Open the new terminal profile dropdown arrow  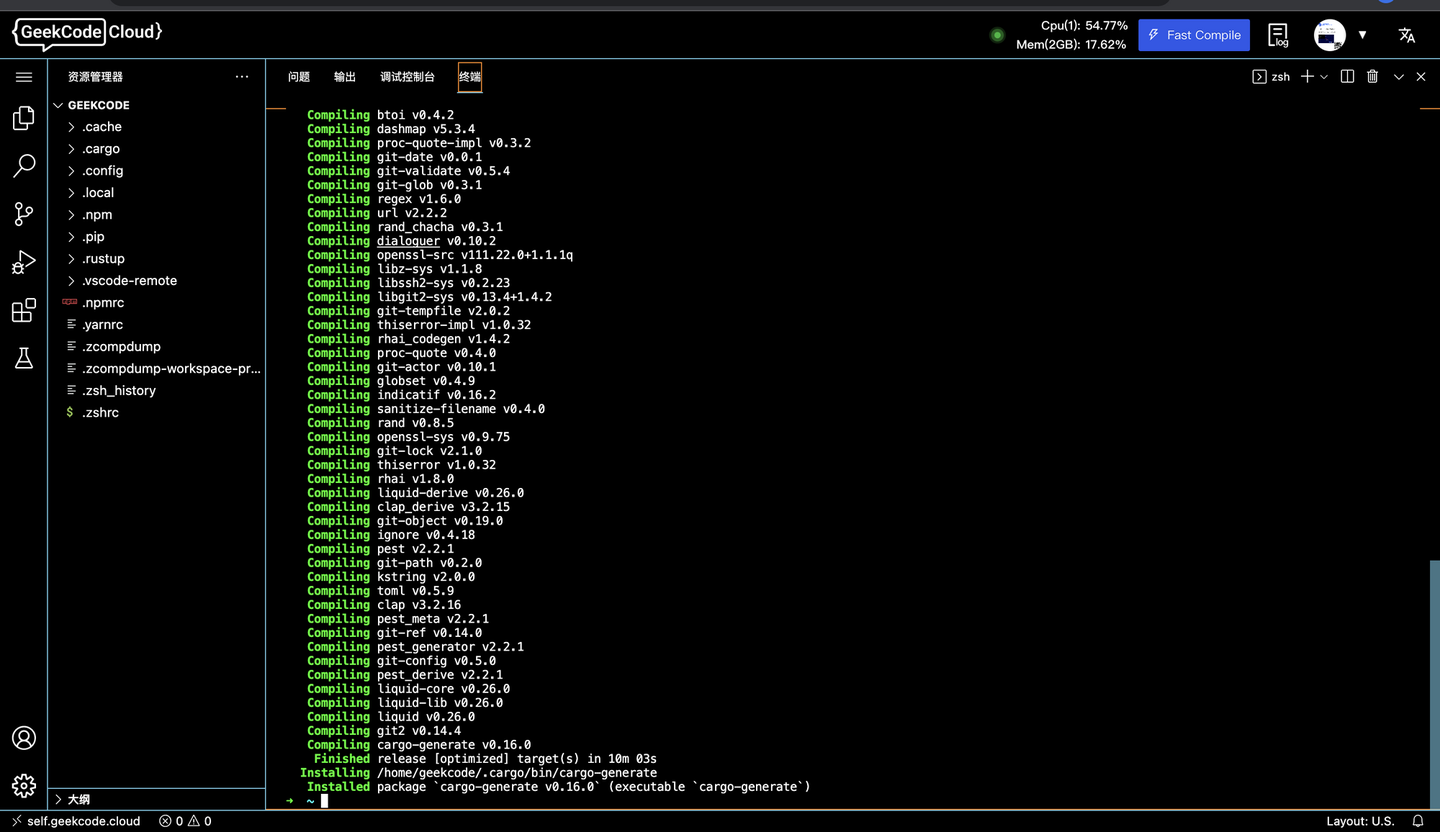click(x=1322, y=76)
